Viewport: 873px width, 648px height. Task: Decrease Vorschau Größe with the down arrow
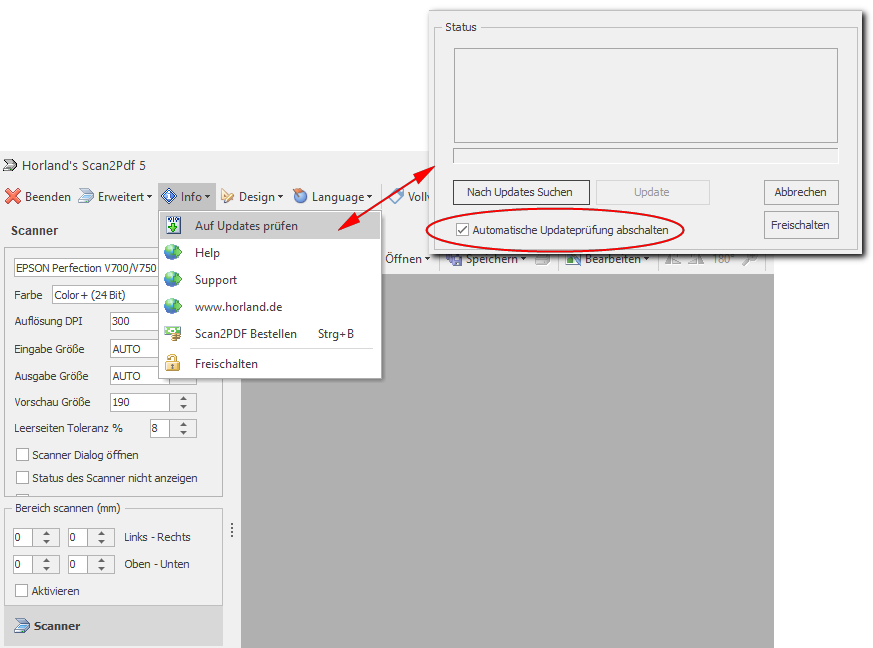pos(183,407)
